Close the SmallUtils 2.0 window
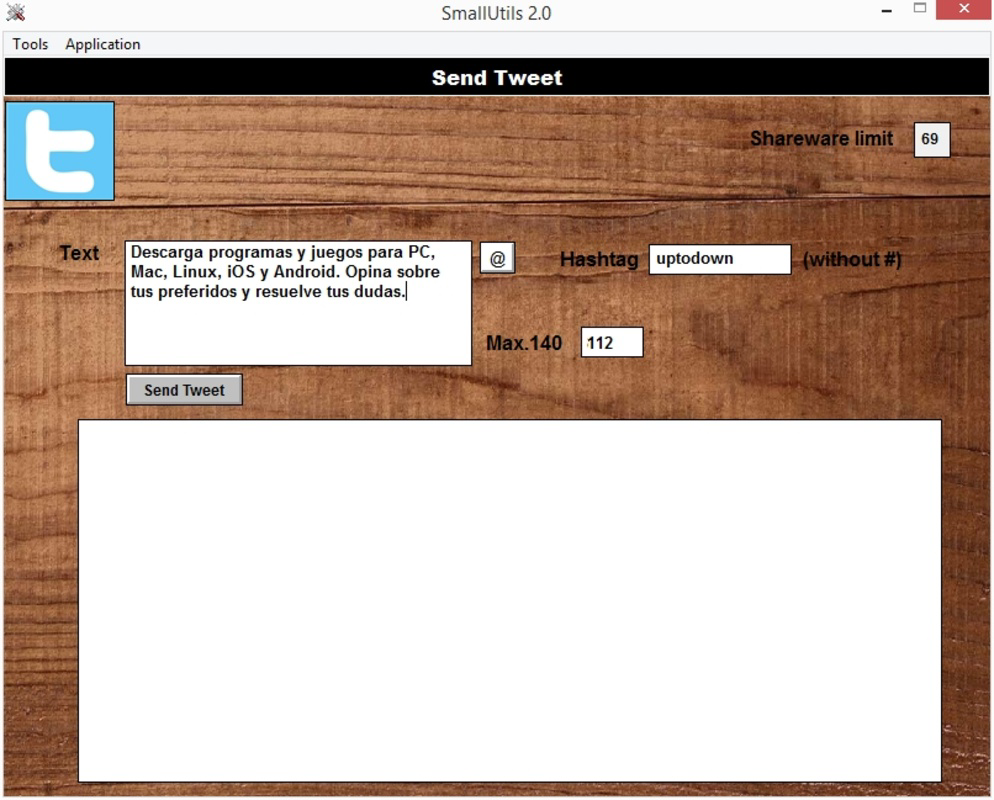Screen dimensions: 994x800 click(x=964, y=10)
